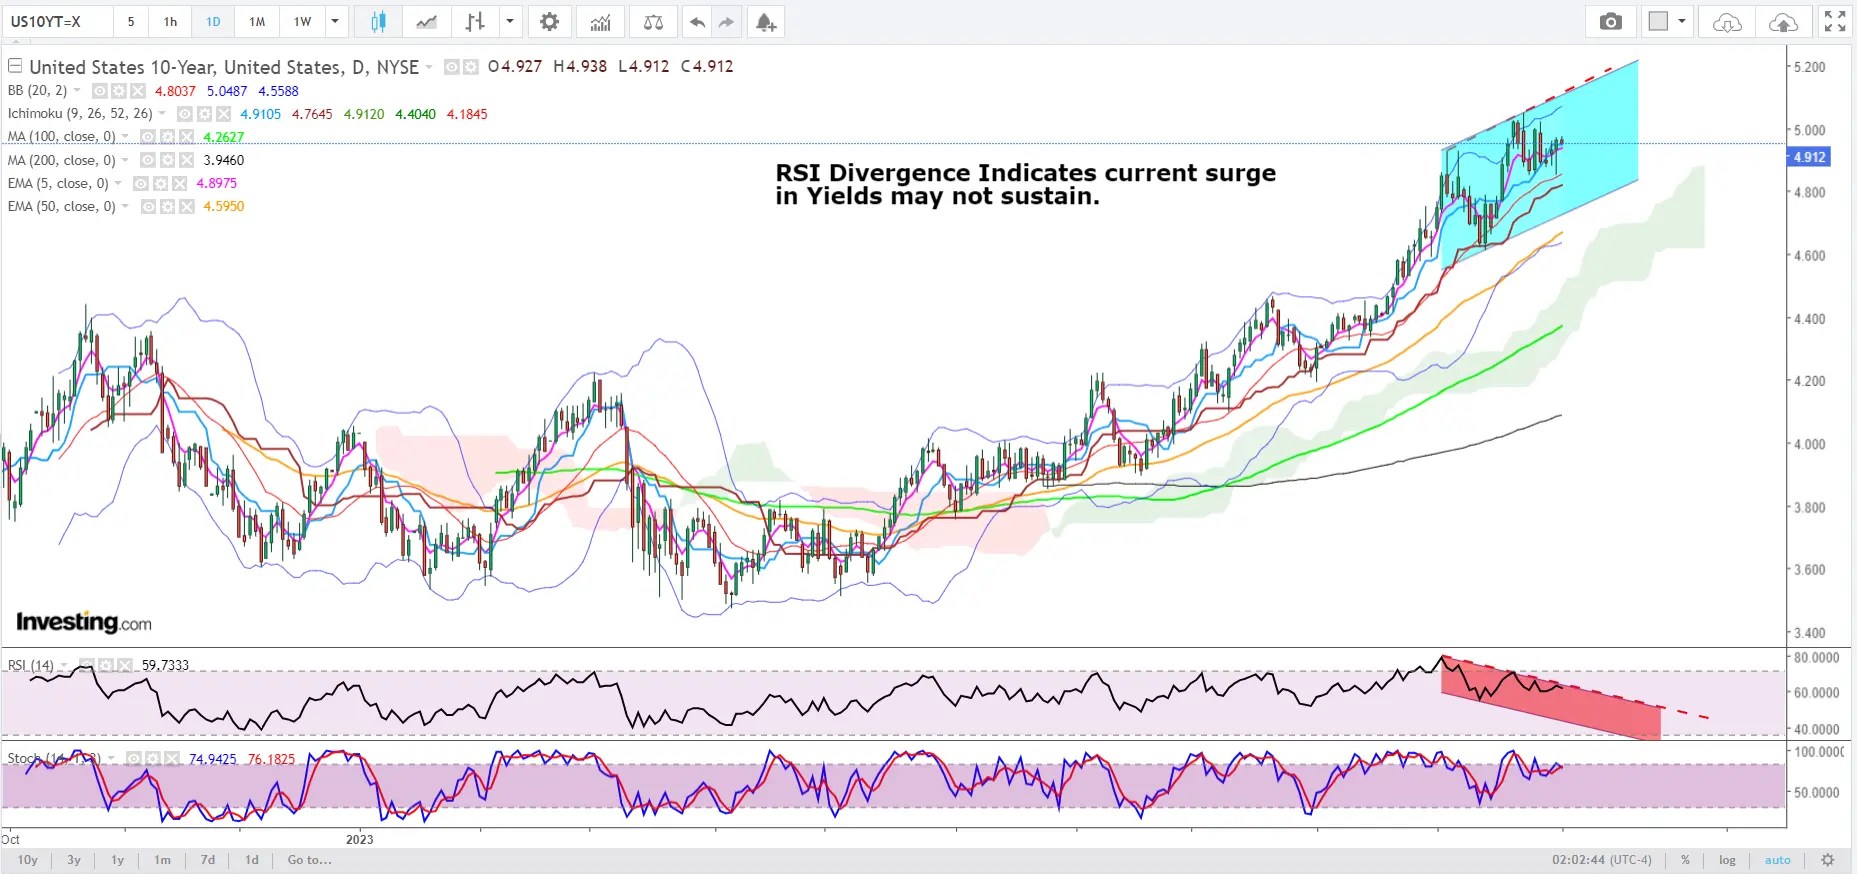Open settings for EMA (5, close, 0)
This screenshot has height=874, width=1857.
(x=160, y=183)
